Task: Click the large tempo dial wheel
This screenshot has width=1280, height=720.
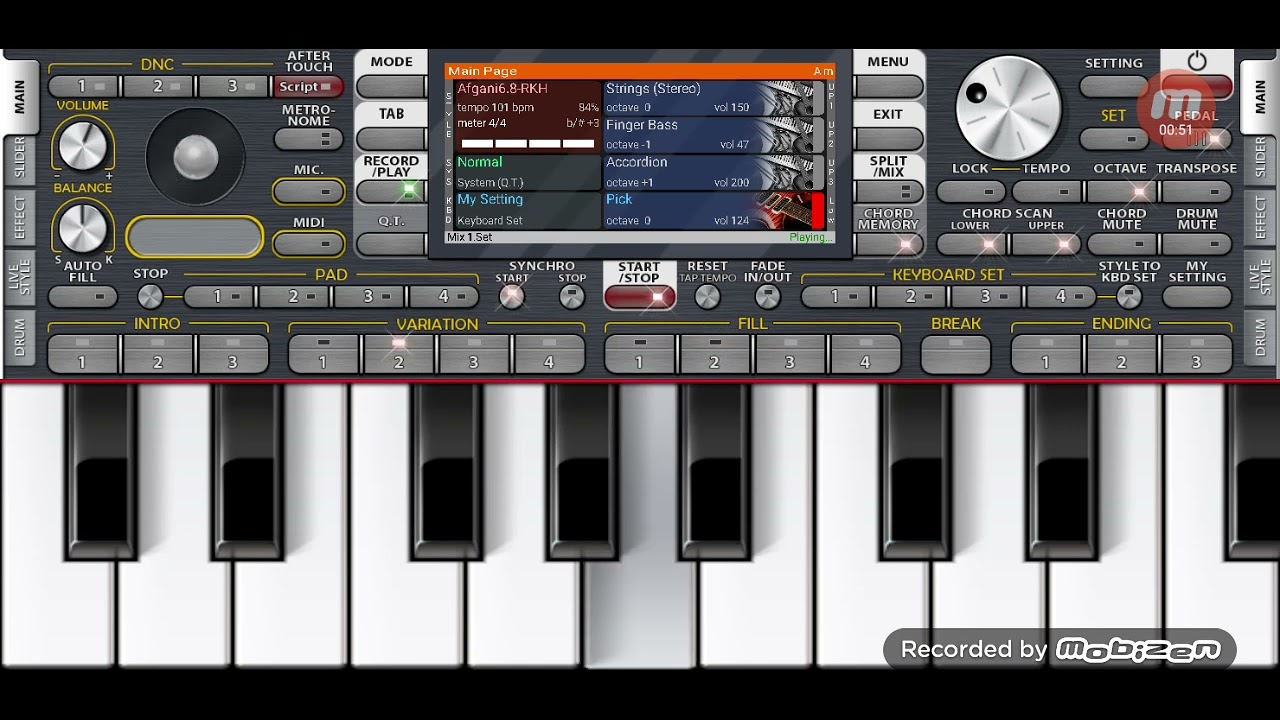Action: [x=1008, y=108]
